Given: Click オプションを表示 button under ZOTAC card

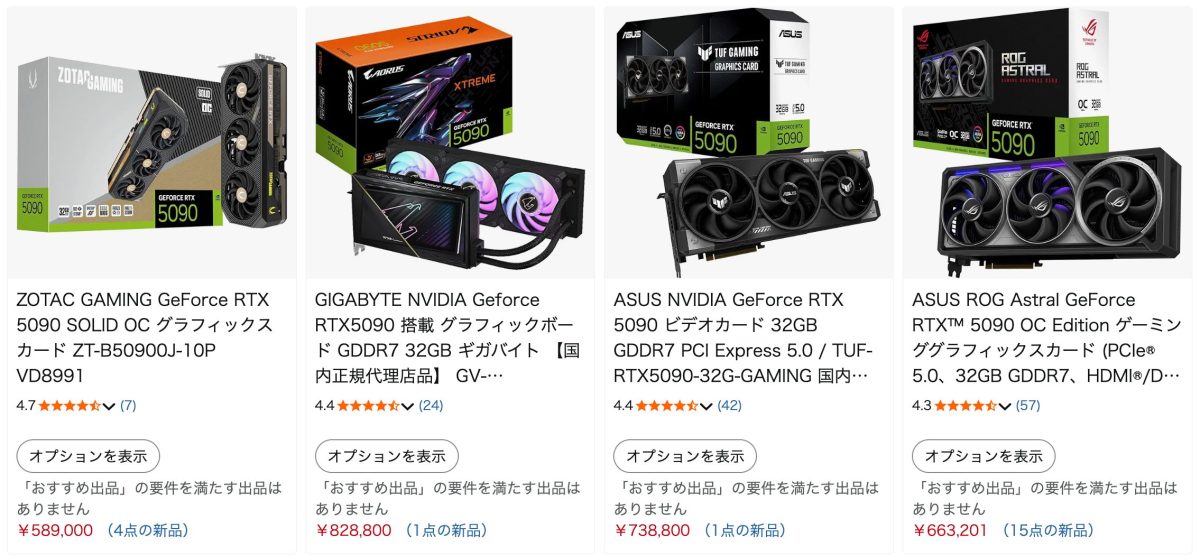Looking at the screenshot, I should (x=88, y=456).
